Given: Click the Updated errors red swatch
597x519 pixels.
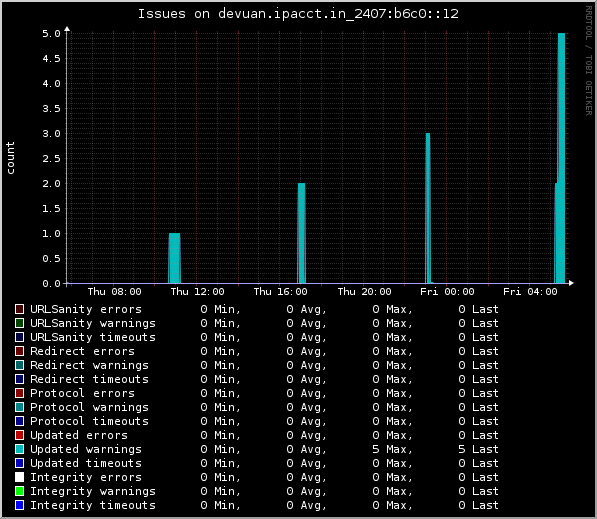Looking at the screenshot, I should tap(19, 435).
